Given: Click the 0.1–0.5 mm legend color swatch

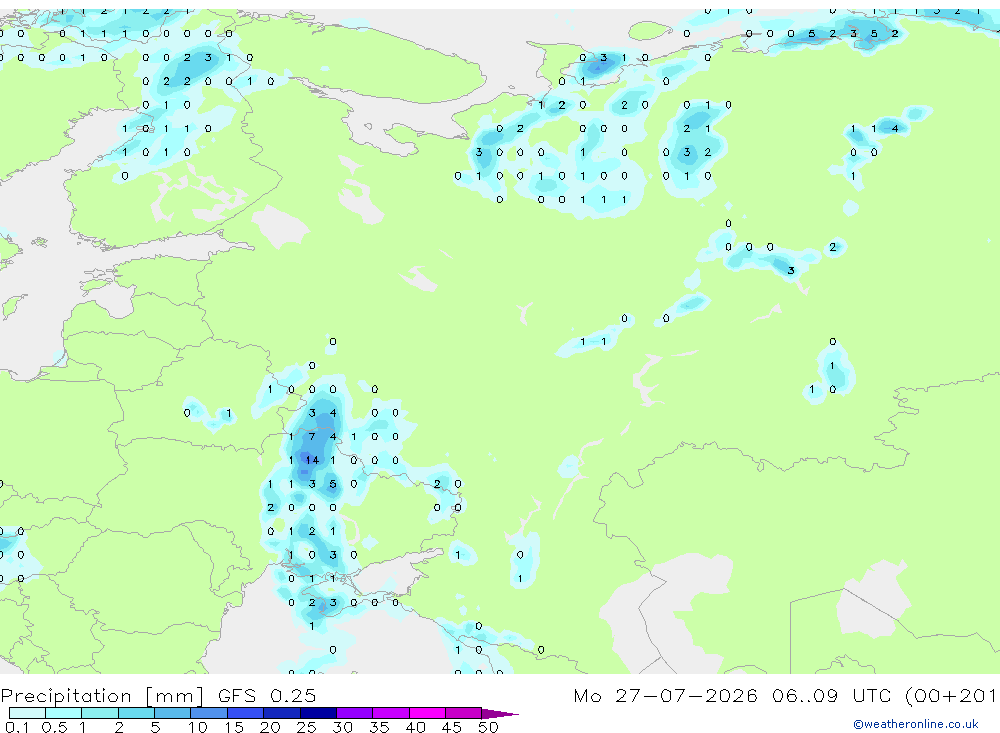Looking at the screenshot, I should pos(27,713).
